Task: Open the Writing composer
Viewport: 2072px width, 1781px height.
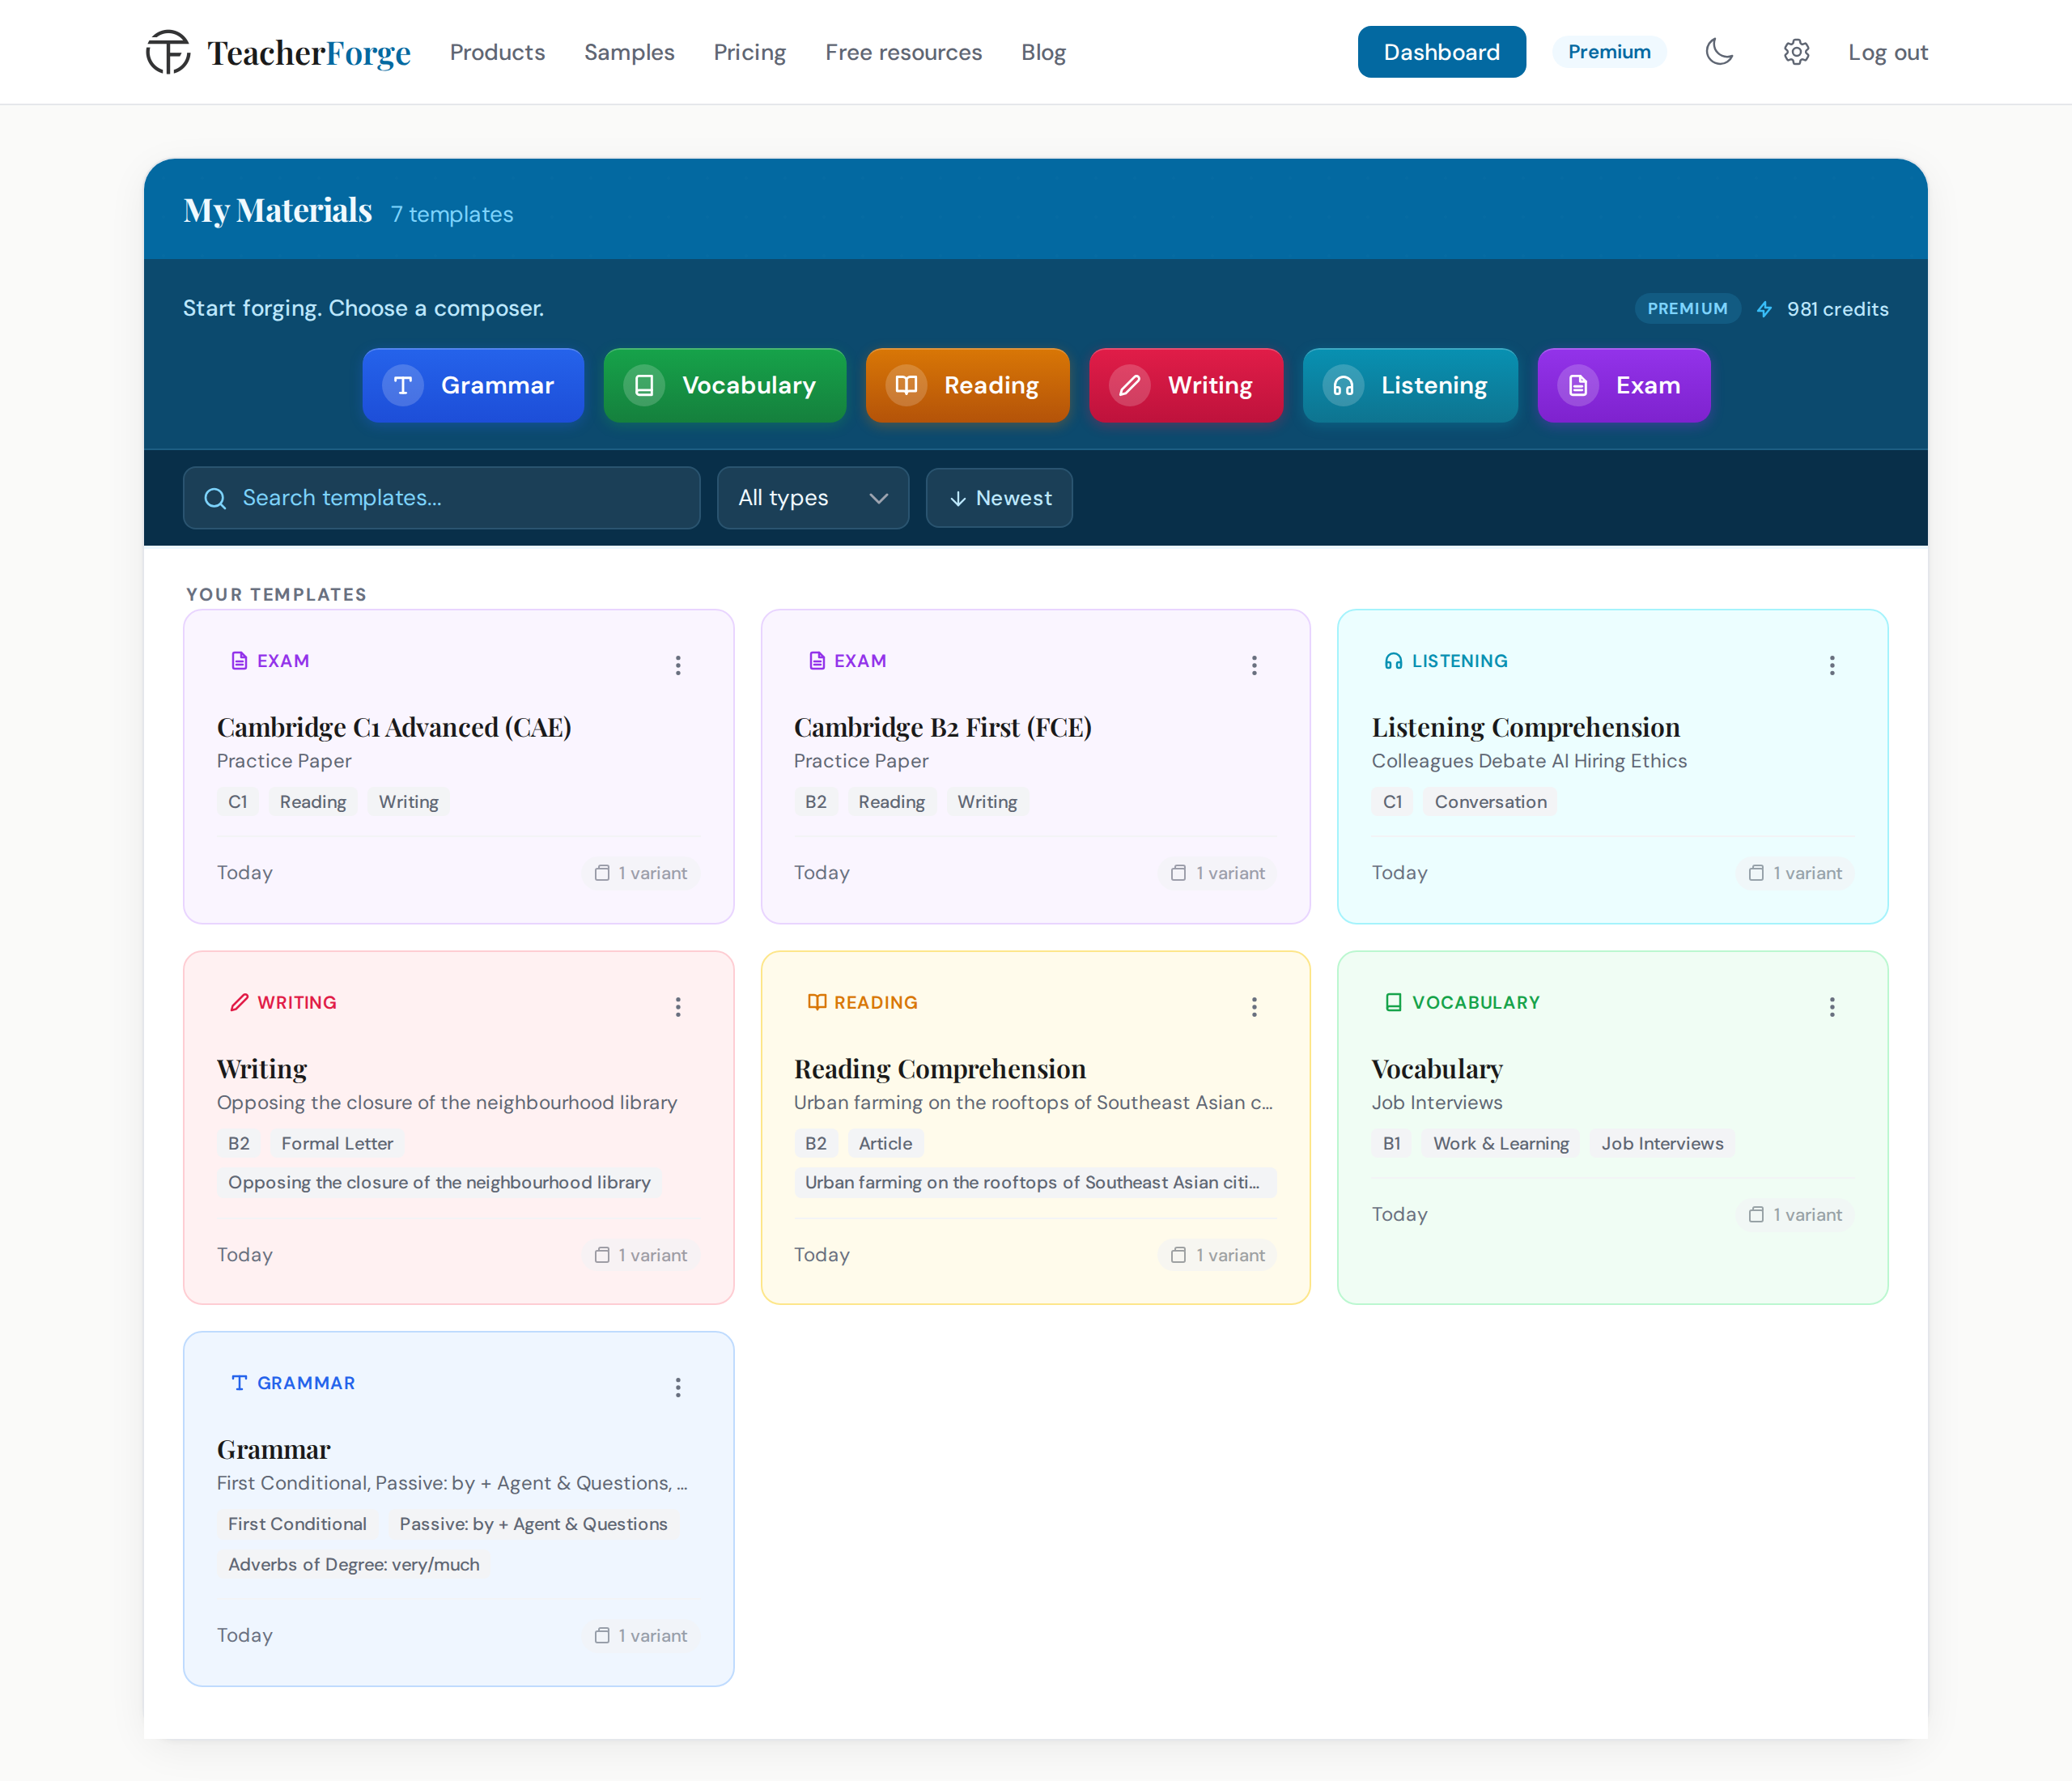Action: point(1186,385)
